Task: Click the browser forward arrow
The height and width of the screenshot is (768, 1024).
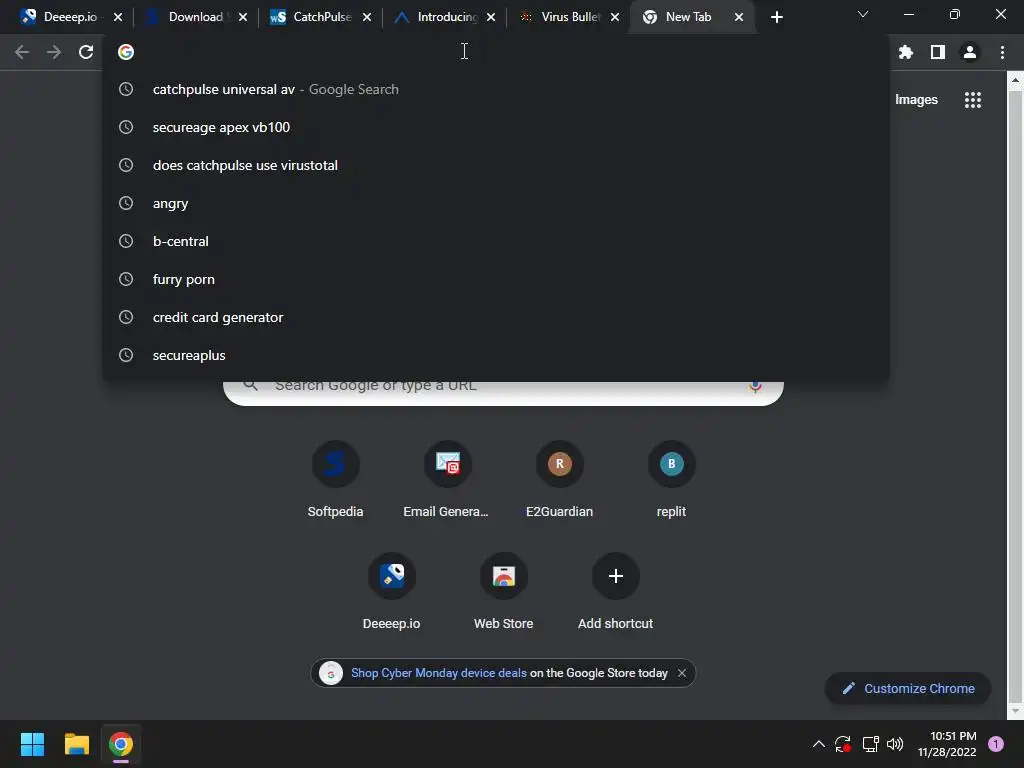Action: click(x=54, y=52)
